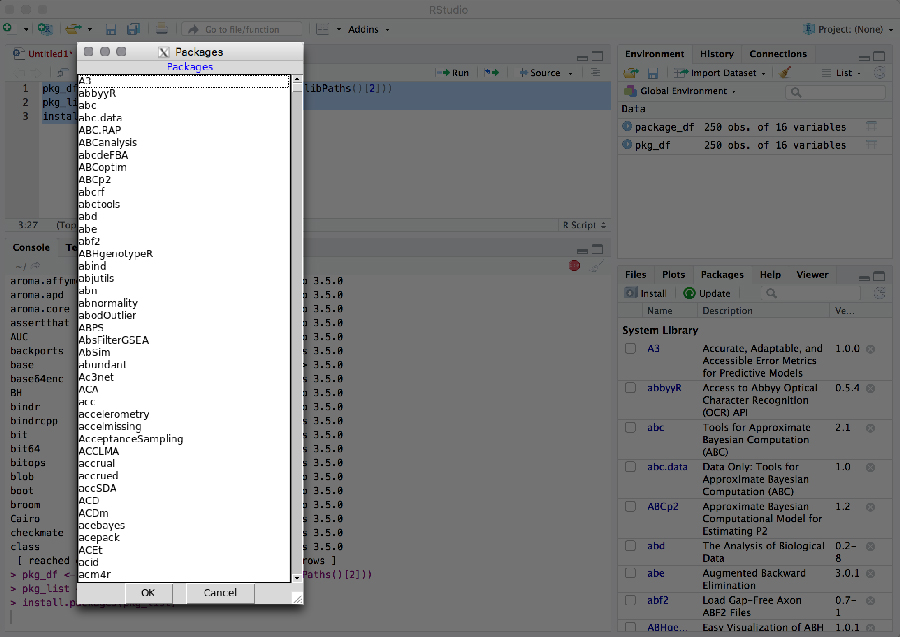Open the Global Environment dropdown
Image resolution: width=900 pixels, height=637 pixels.
pyautogui.click(x=681, y=91)
